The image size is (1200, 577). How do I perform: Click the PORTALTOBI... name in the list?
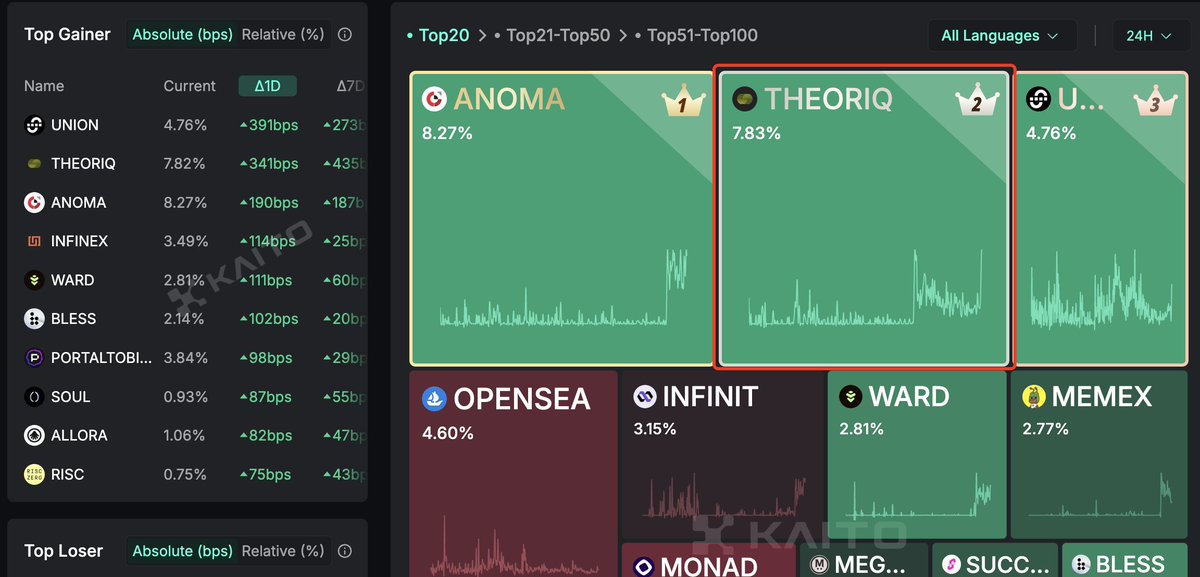pos(102,358)
